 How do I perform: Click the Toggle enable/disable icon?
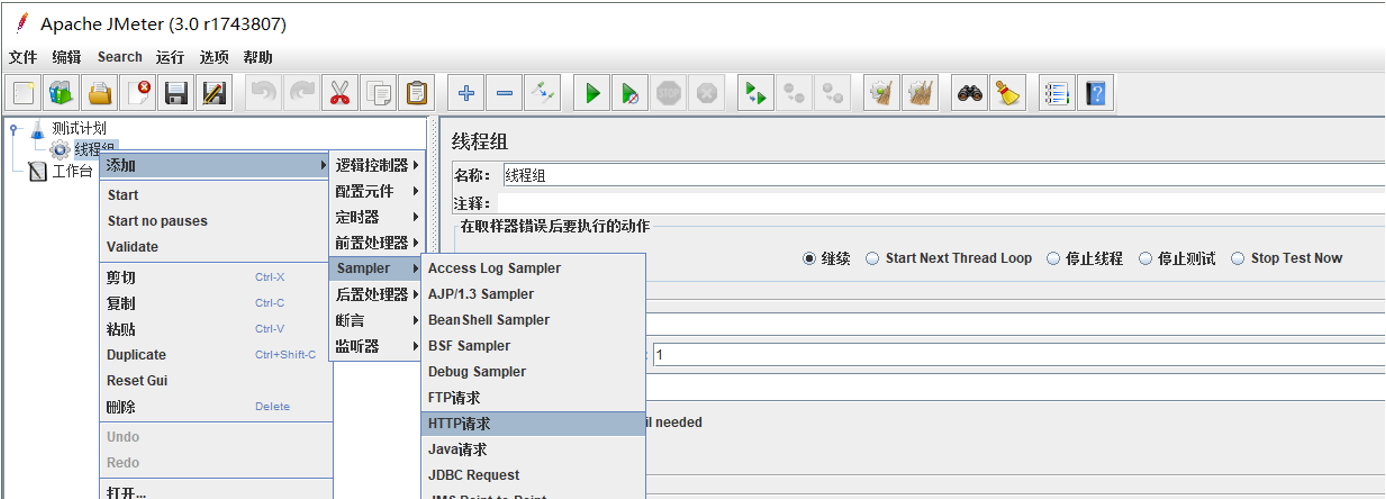tap(542, 94)
